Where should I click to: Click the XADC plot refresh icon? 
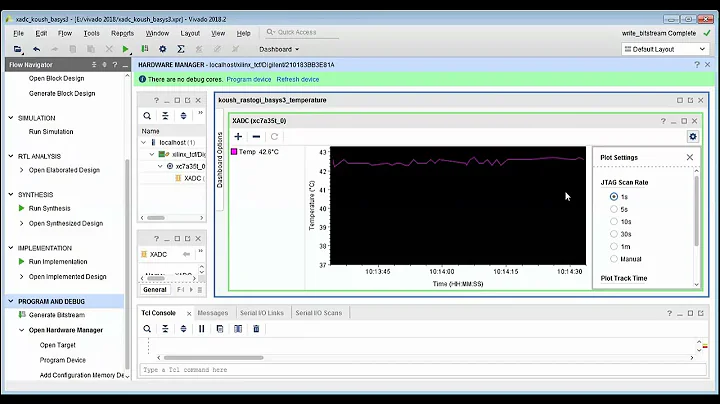pyautogui.click(x=274, y=136)
